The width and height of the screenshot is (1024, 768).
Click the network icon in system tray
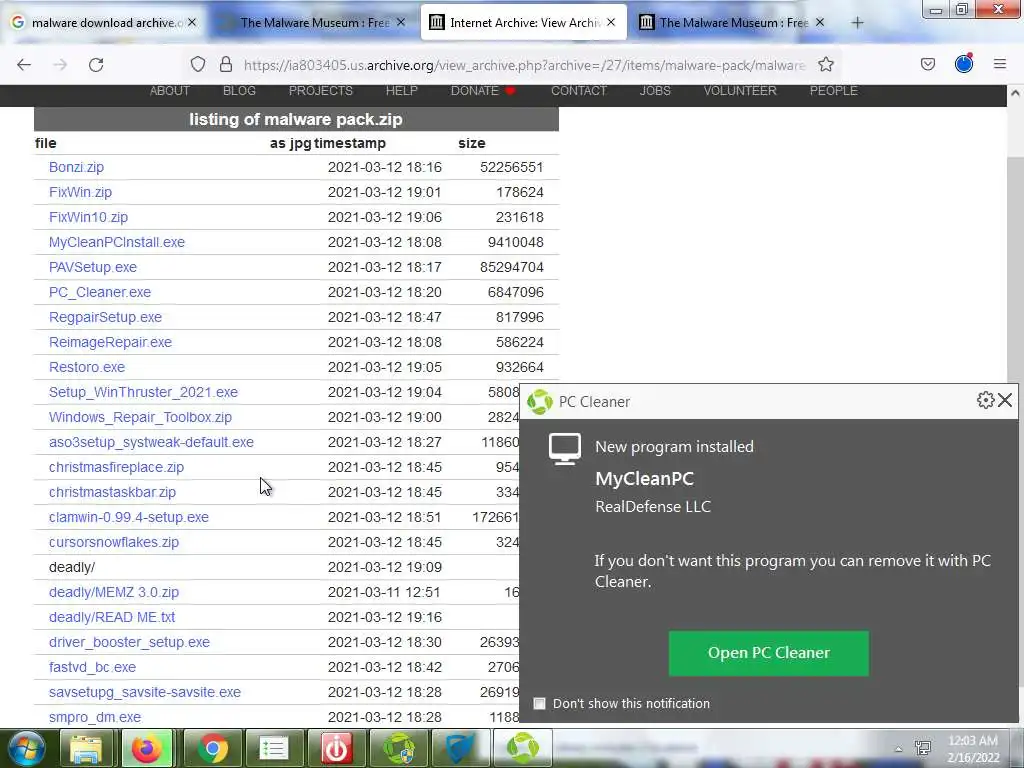(923, 748)
